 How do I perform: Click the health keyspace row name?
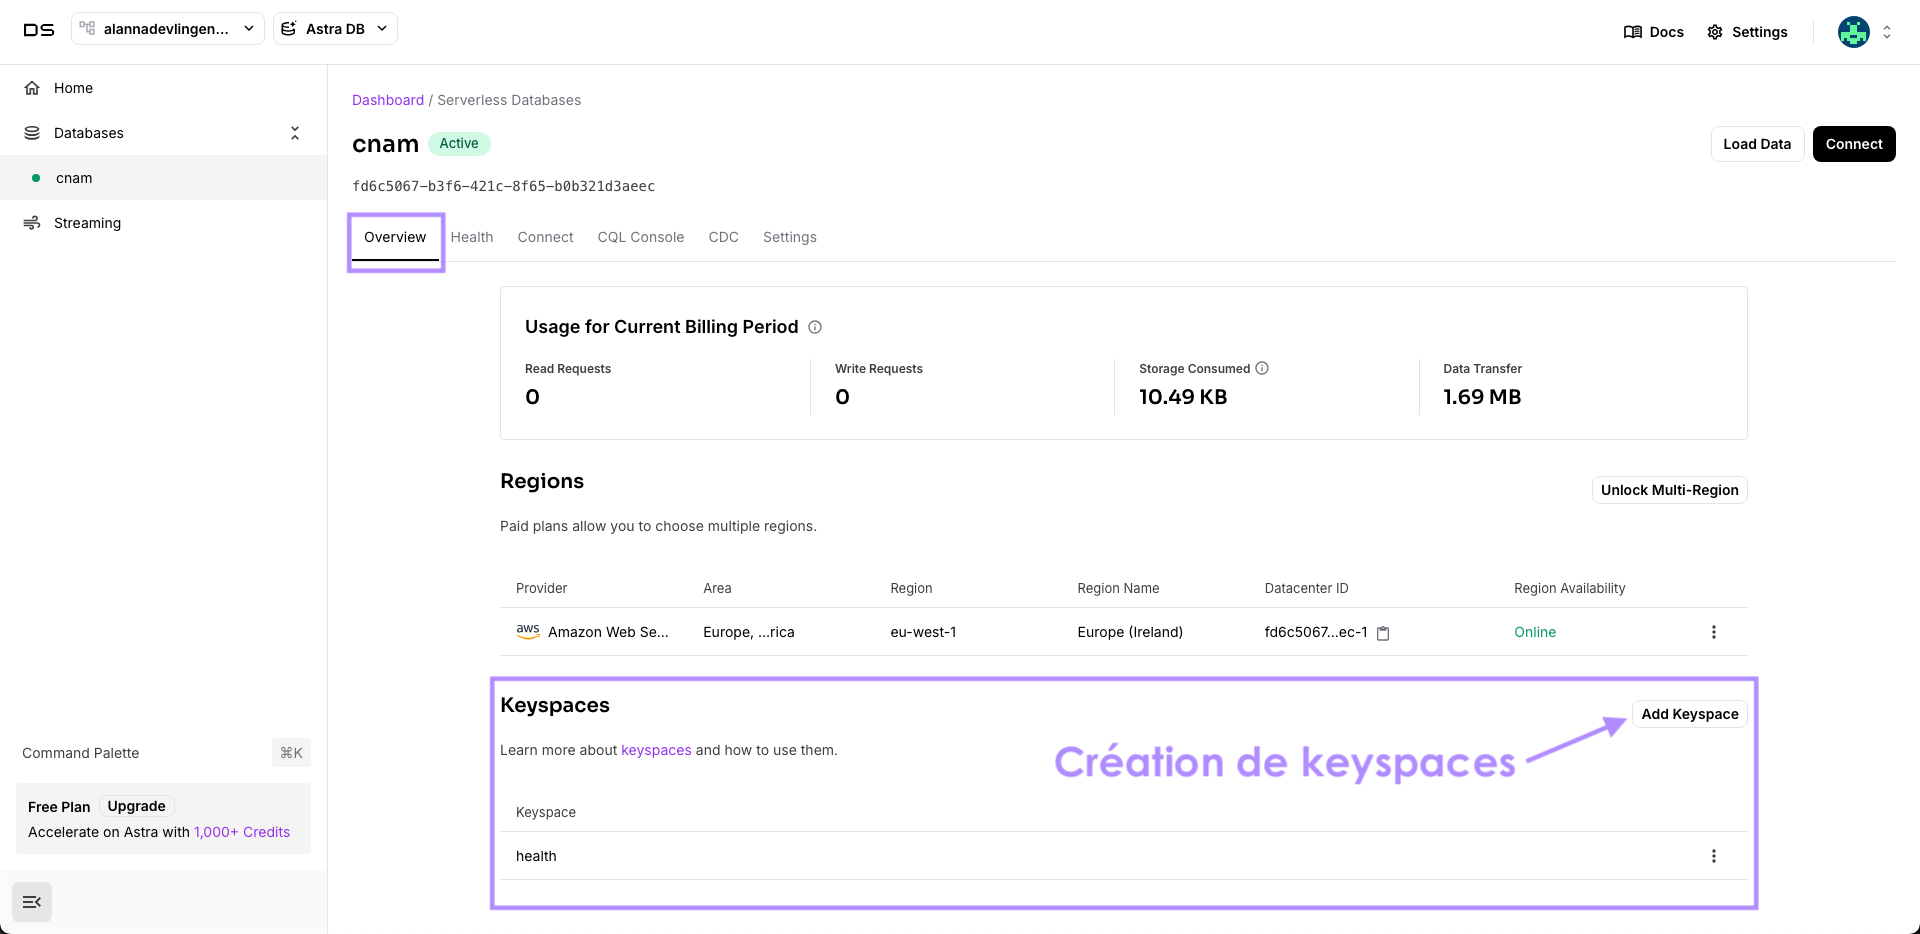tap(536, 856)
